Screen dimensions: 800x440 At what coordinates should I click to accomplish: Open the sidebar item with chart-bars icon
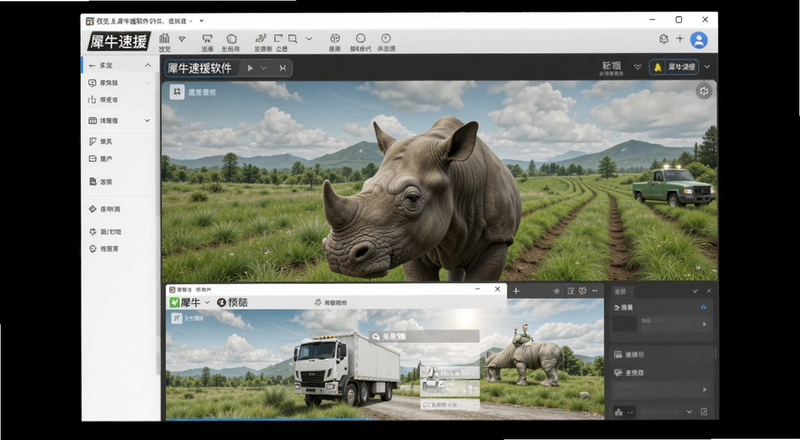coord(104,100)
